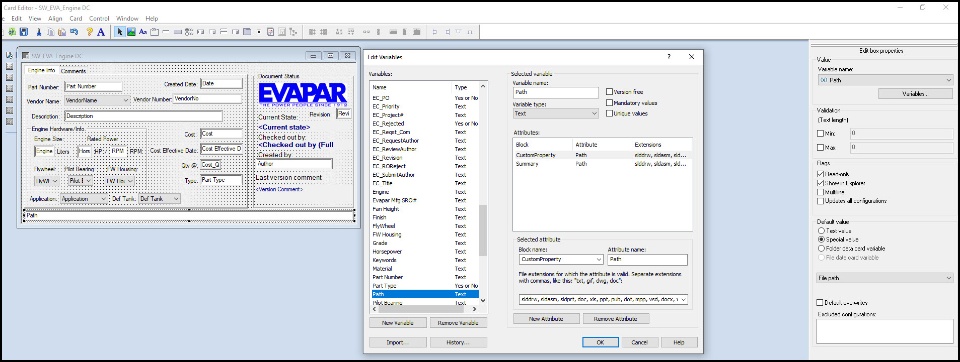
Task: Click Variables button in properties panel
Action: click(915, 94)
